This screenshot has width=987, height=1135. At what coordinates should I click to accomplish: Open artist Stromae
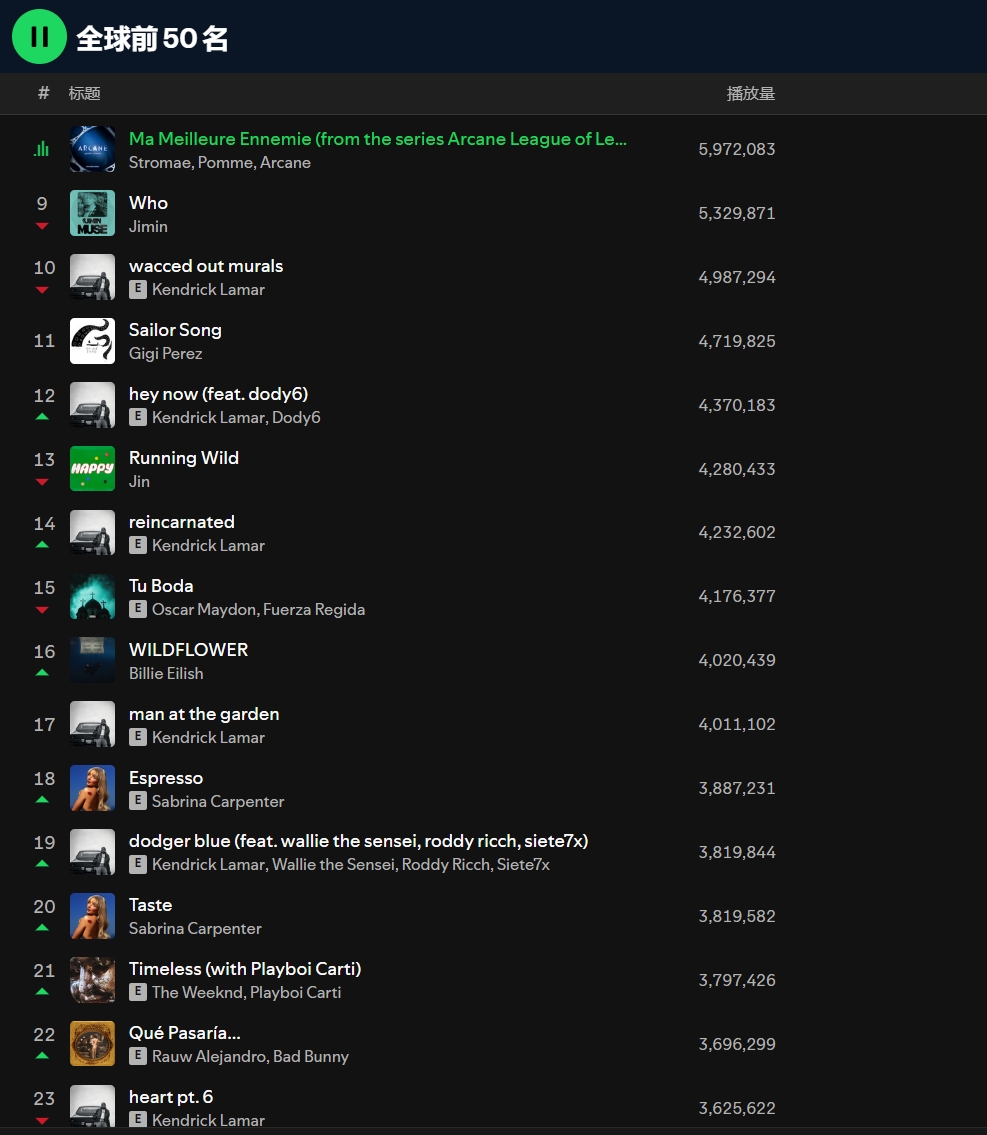pyautogui.click(x=160, y=162)
